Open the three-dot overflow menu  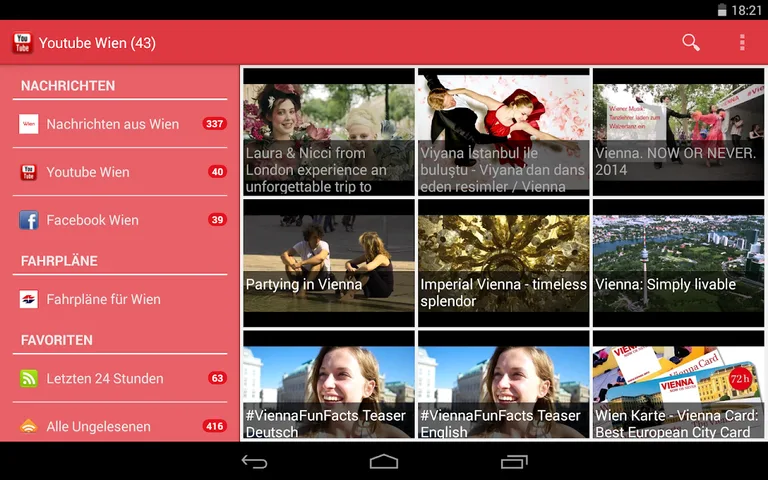pyautogui.click(x=742, y=43)
